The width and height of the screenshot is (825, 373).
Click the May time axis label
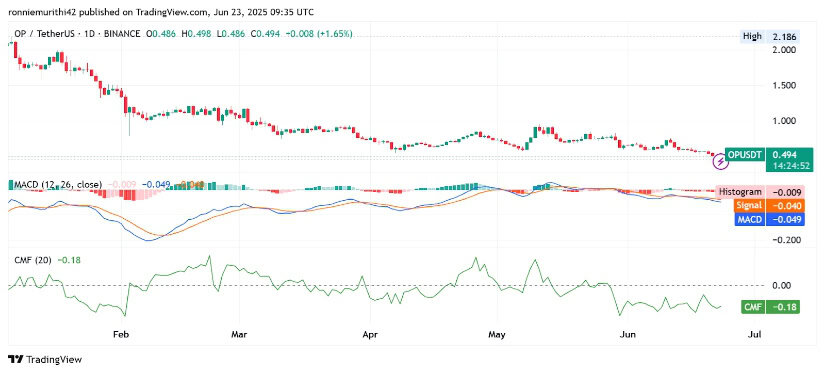497,334
